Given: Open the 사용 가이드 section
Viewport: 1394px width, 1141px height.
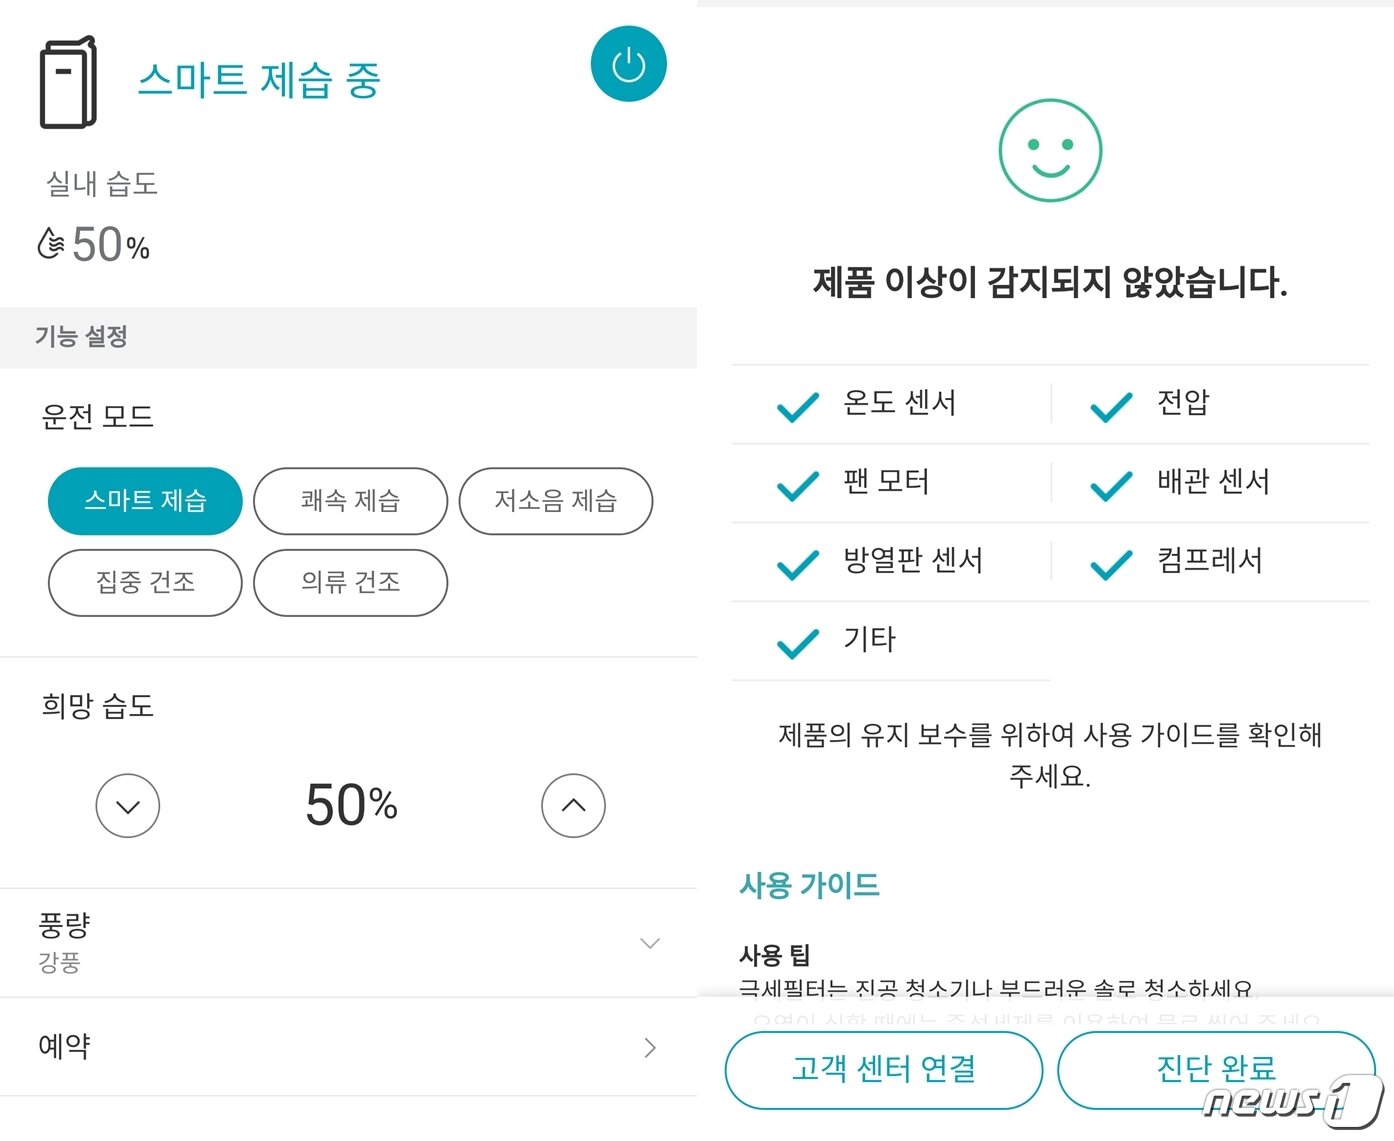Looking at the screenshot, I should pyautogui.click(x=808, y=884).
